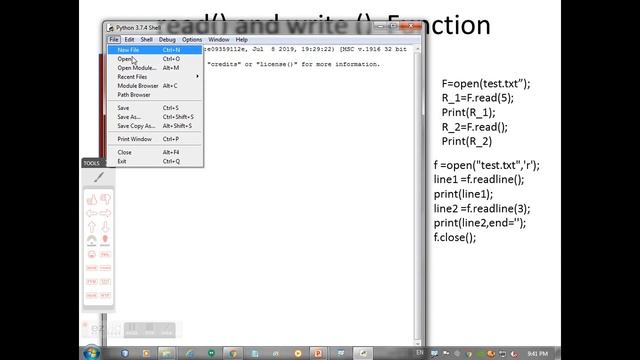This screenshot has width=640, height=360.
Task: Click the stop recording button
Action: 149,330
